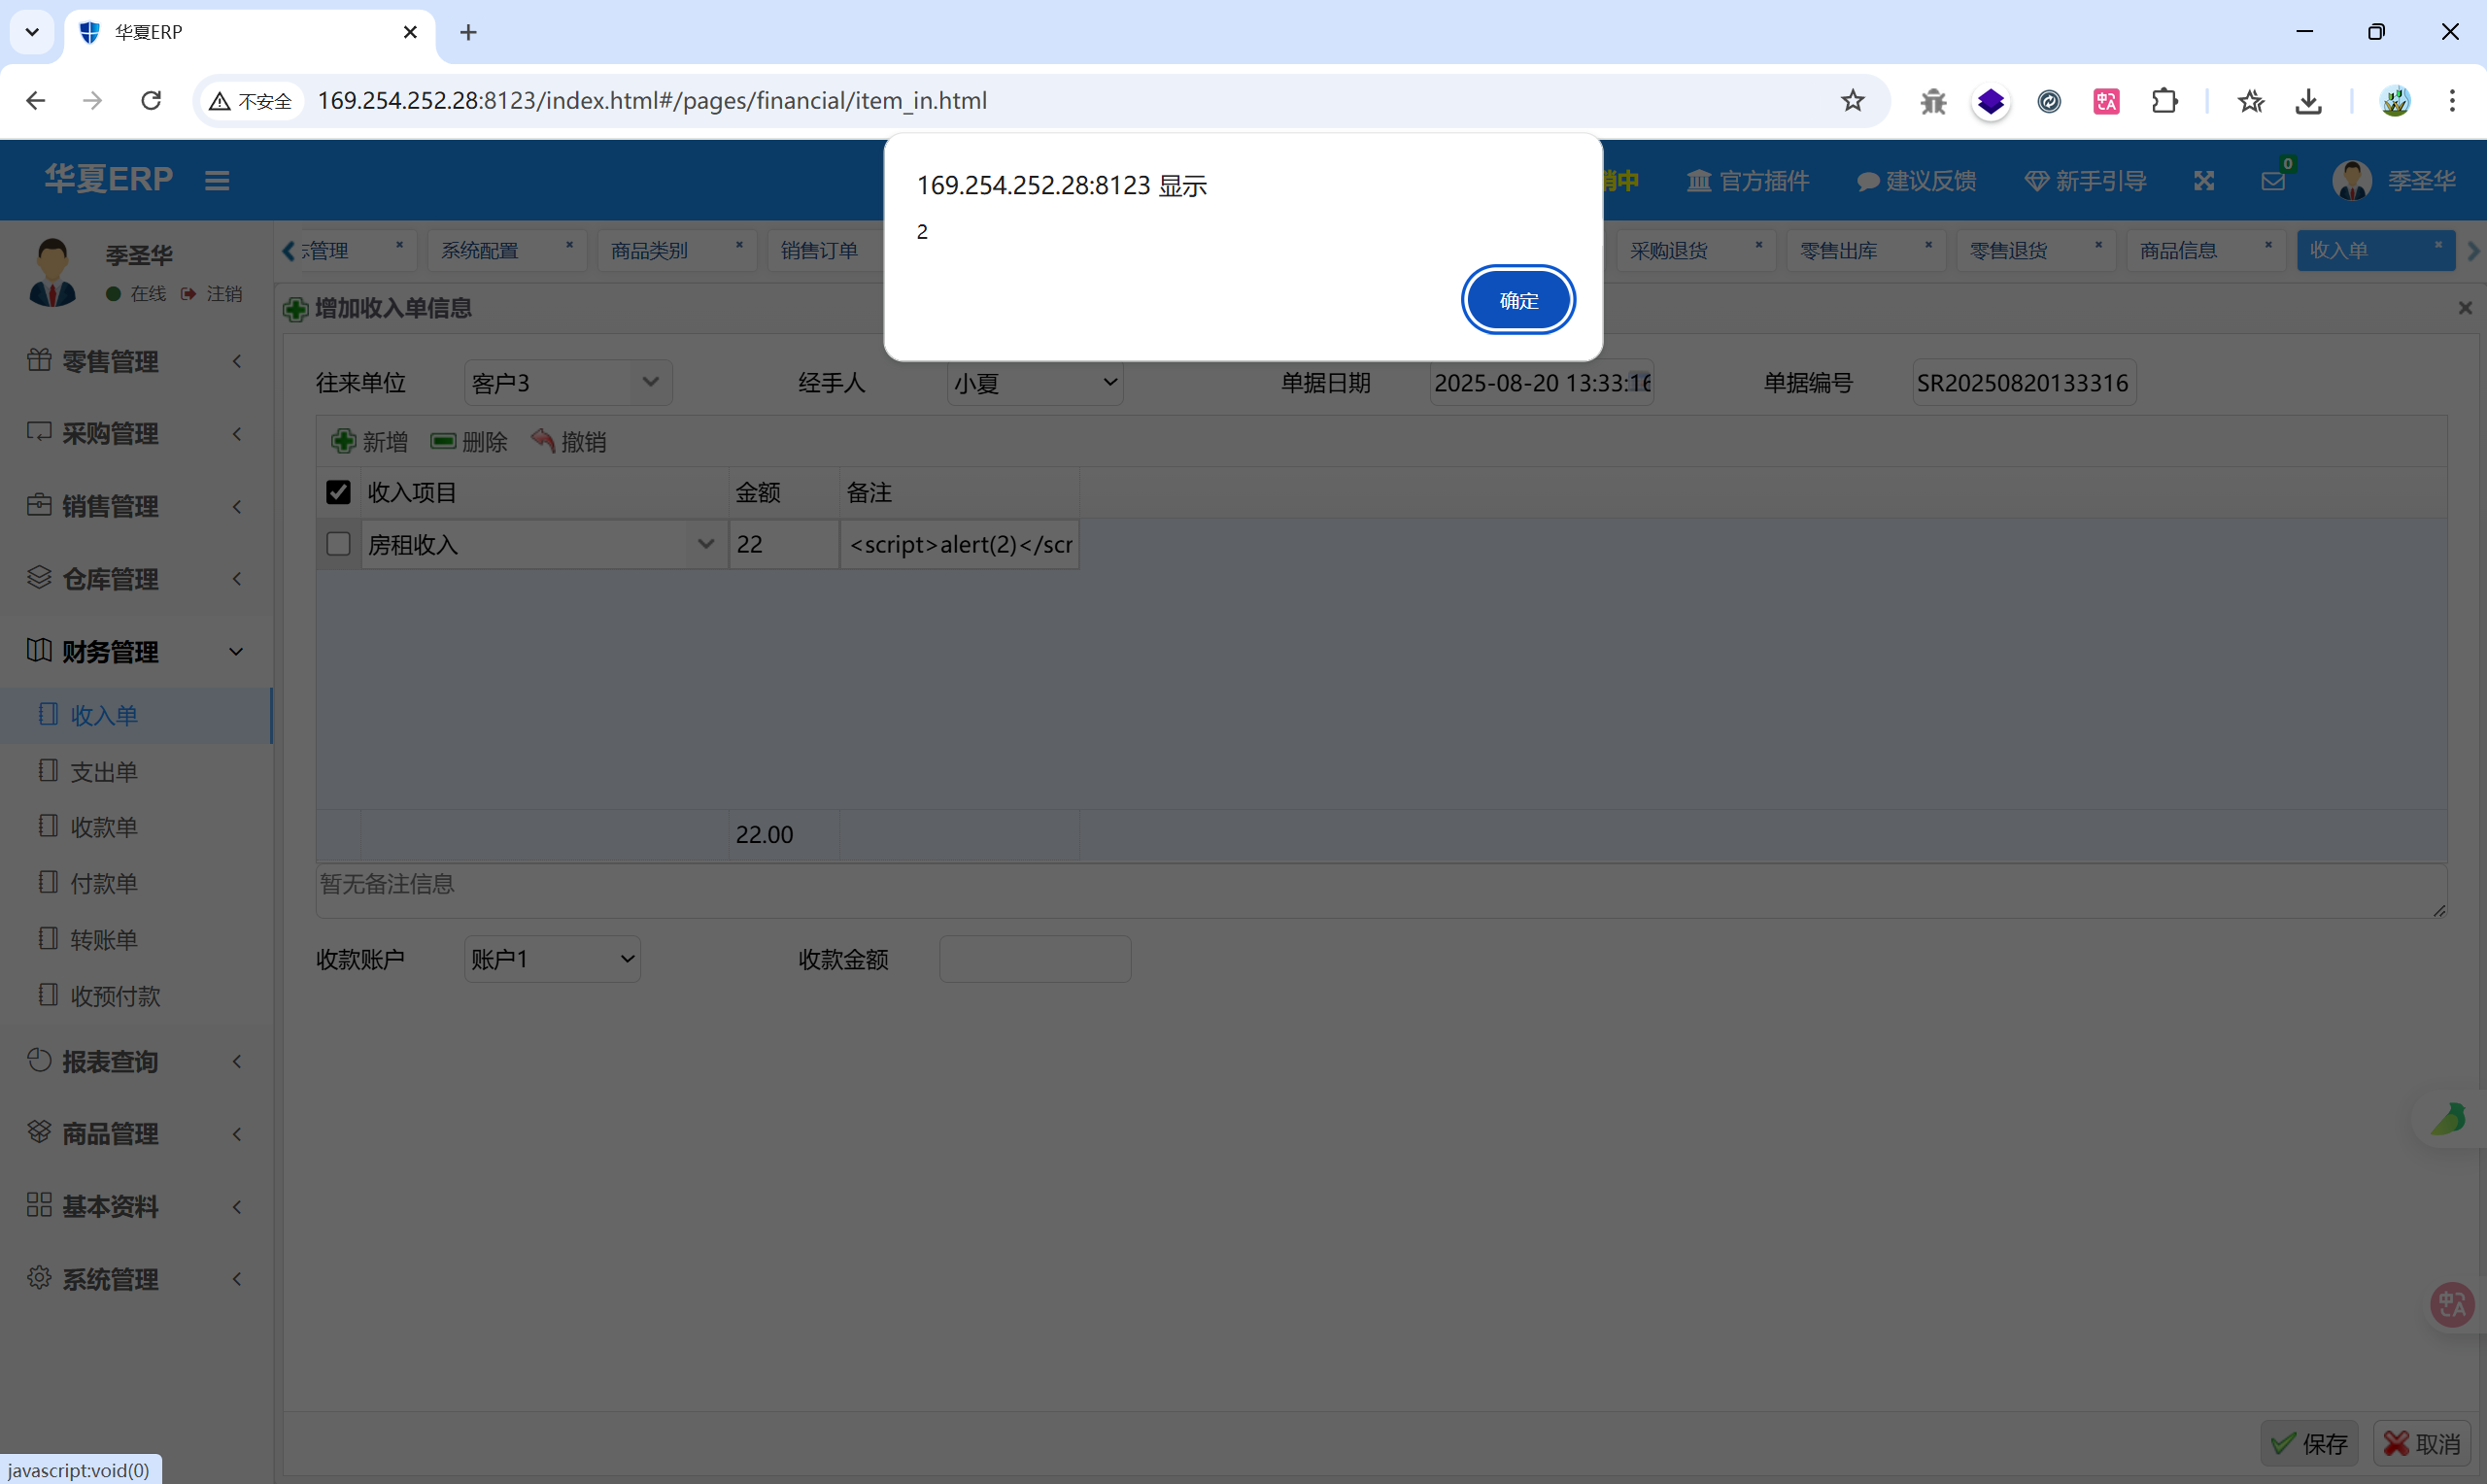Toggle the sidebar hamburger menu icon
This screenshot has height=1484, width=2487.
pos(217,181)
